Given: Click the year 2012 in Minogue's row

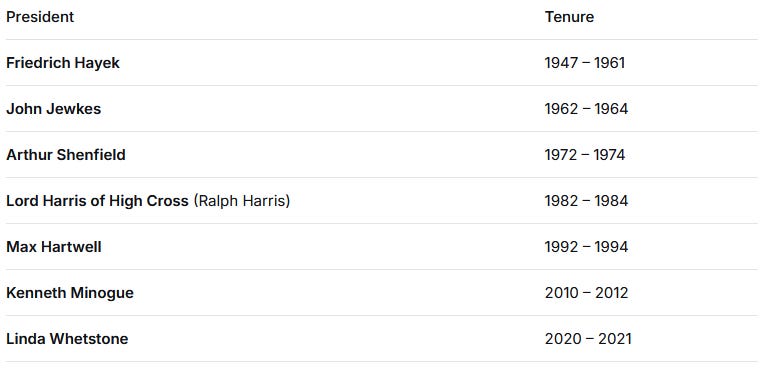Looking at the screenshot, I should pos(612,293).
